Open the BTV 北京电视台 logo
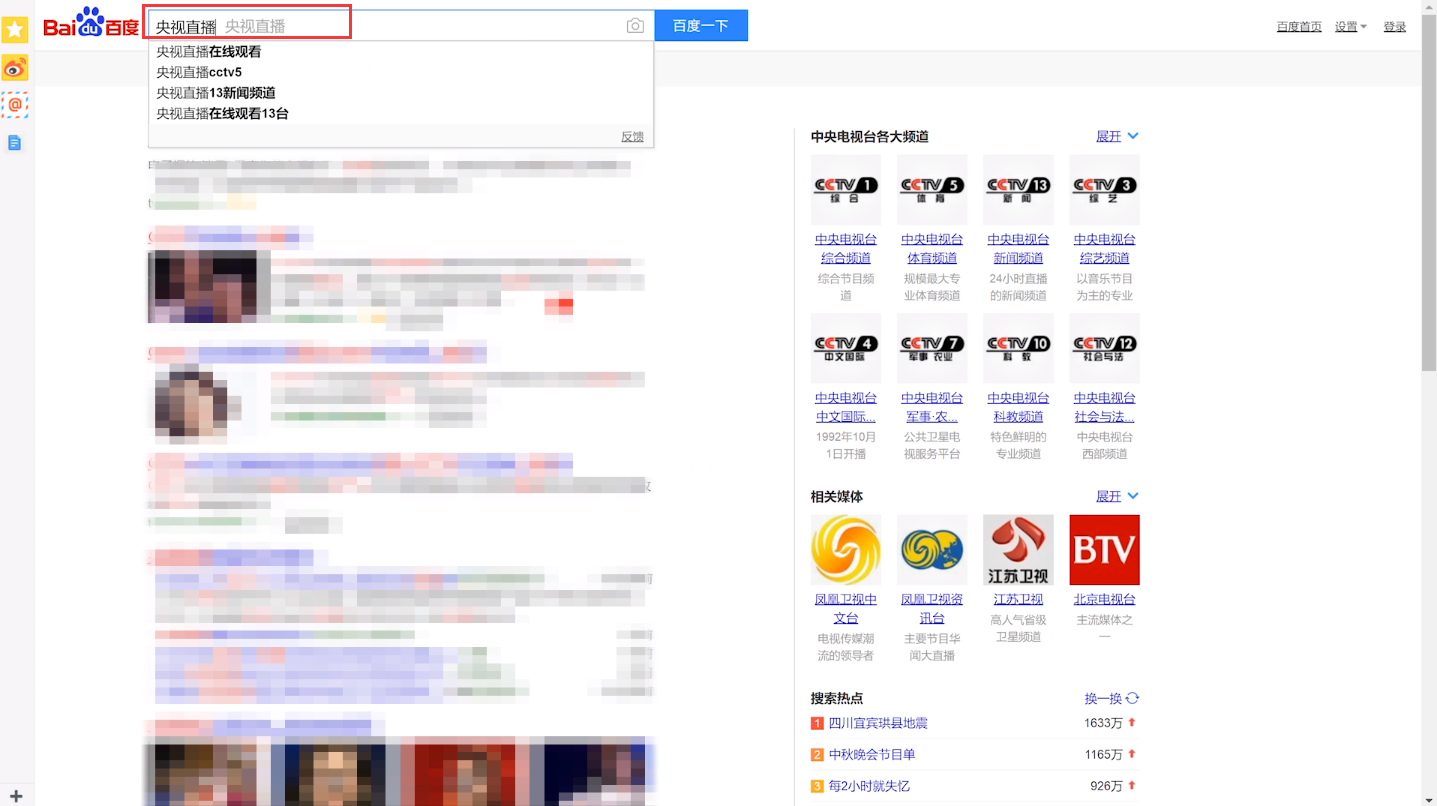This screenshot has height=806, width=1437. 1104,550
